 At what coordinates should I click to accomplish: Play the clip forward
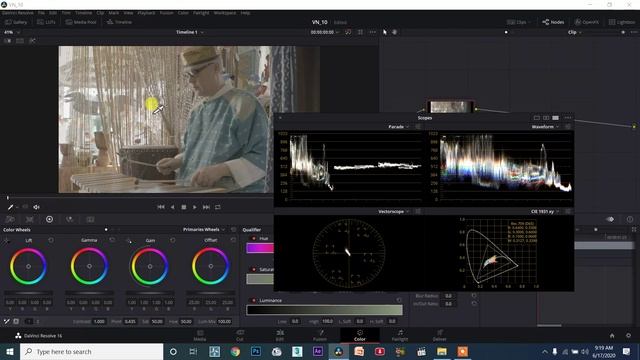pos(195,207)
